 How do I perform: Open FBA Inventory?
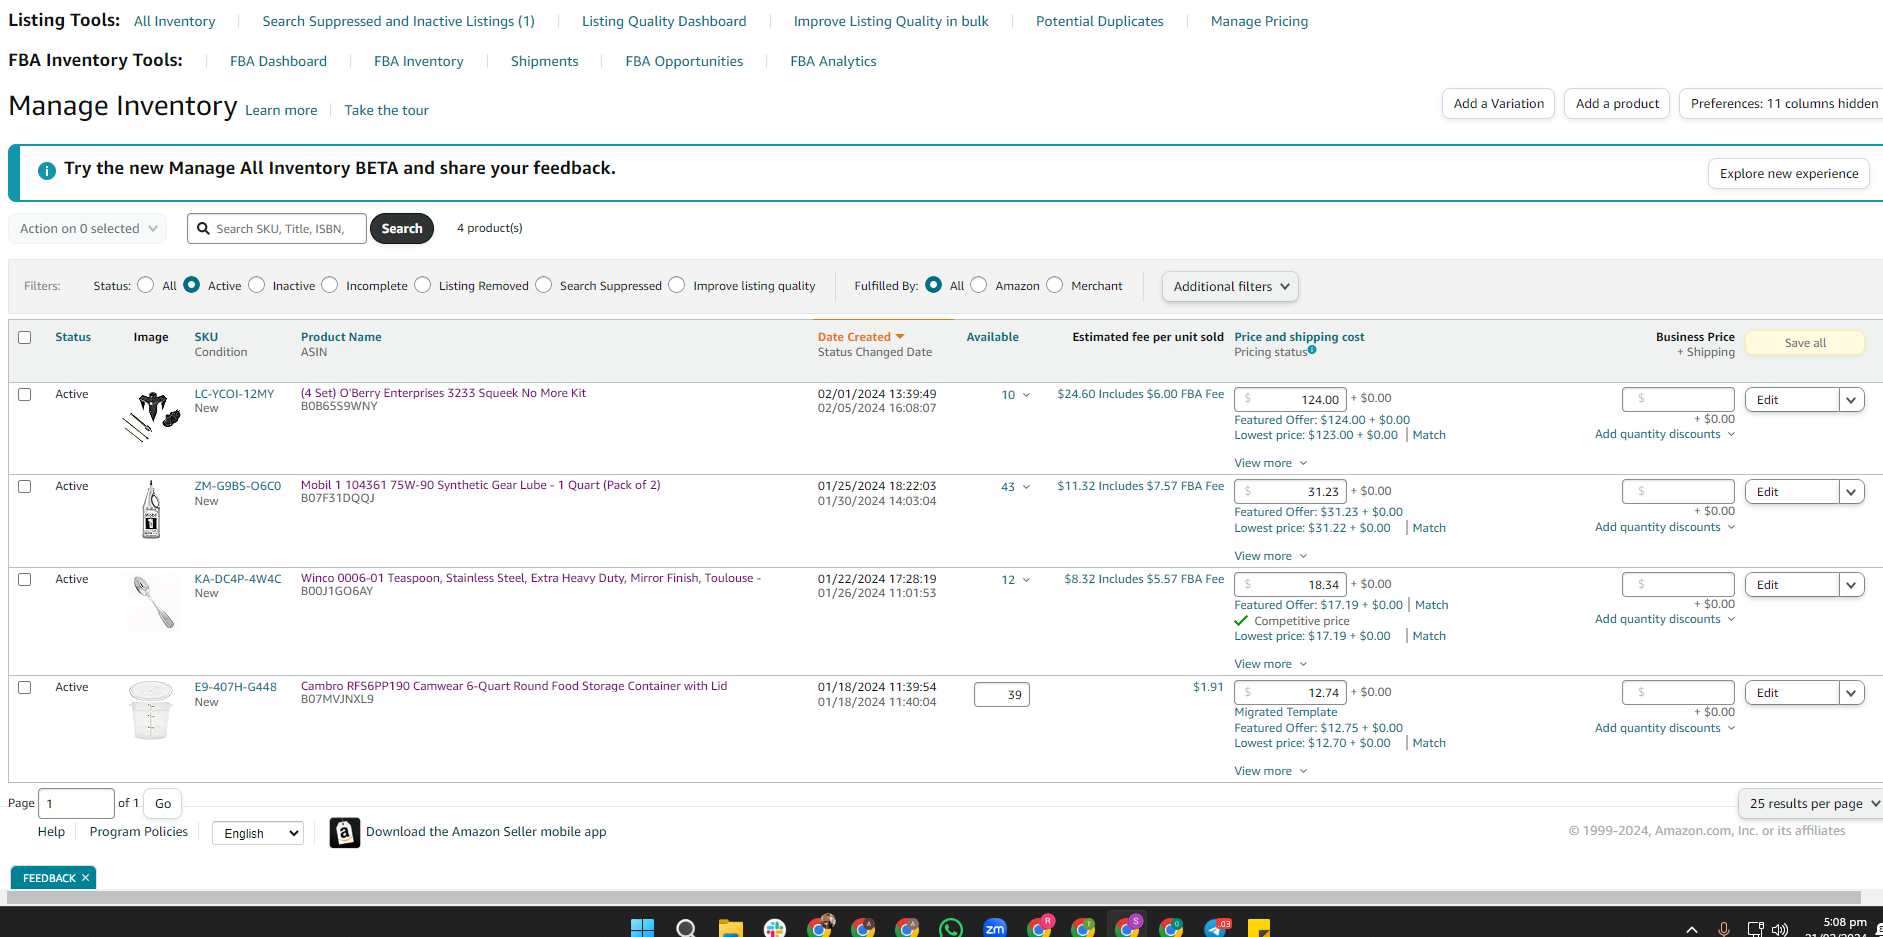(x=418, y=61)
